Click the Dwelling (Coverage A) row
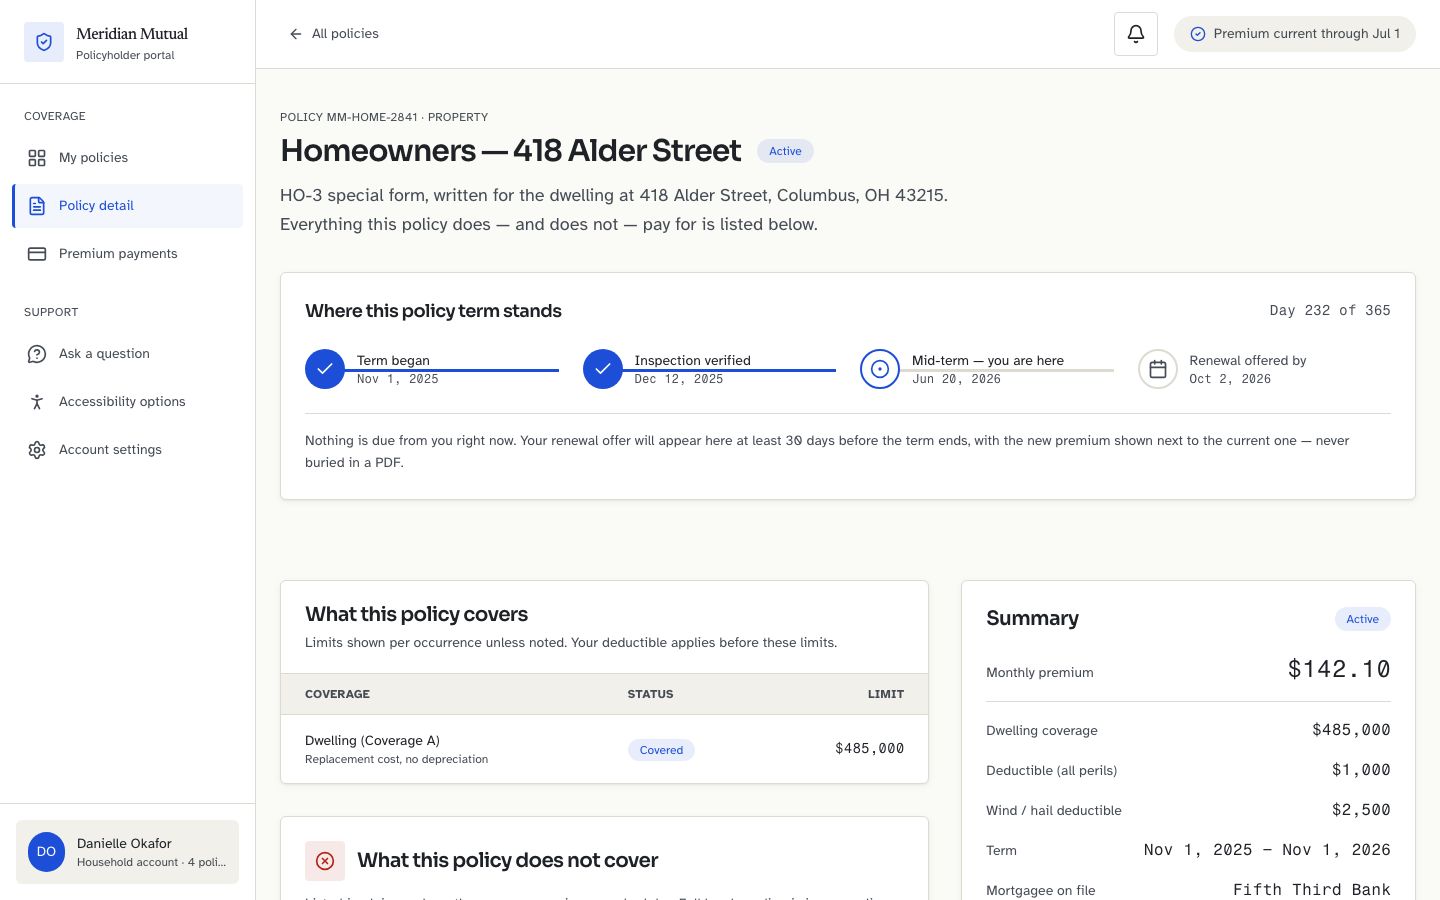The height and width of the screenshot is (900, 1440). tap(604, 749)
